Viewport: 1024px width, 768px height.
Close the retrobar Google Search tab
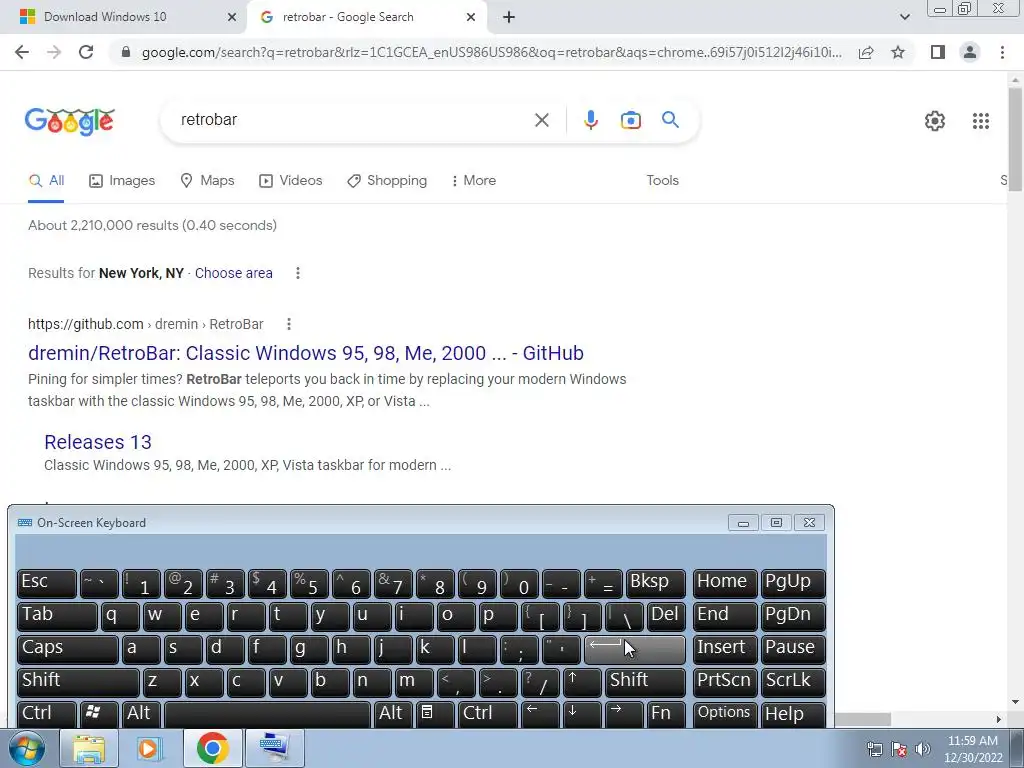(471, 18)
